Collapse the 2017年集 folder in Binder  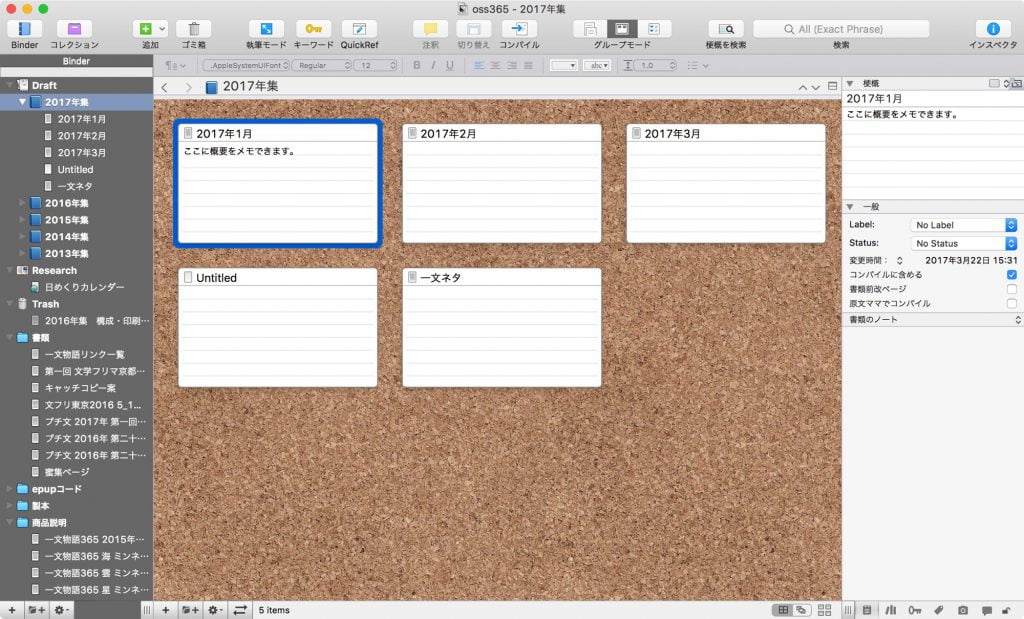coord(22,102)
